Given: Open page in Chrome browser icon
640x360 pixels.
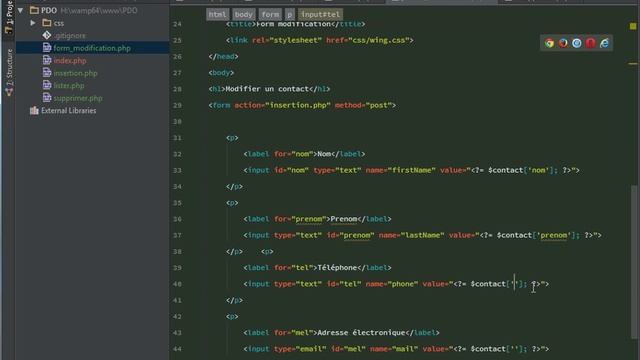Looking at the screenshot, I should click(x=549, y=43).
